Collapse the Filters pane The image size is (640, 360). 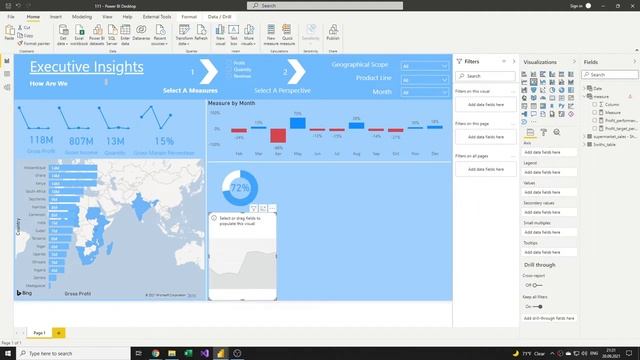(x=514, y=61)
